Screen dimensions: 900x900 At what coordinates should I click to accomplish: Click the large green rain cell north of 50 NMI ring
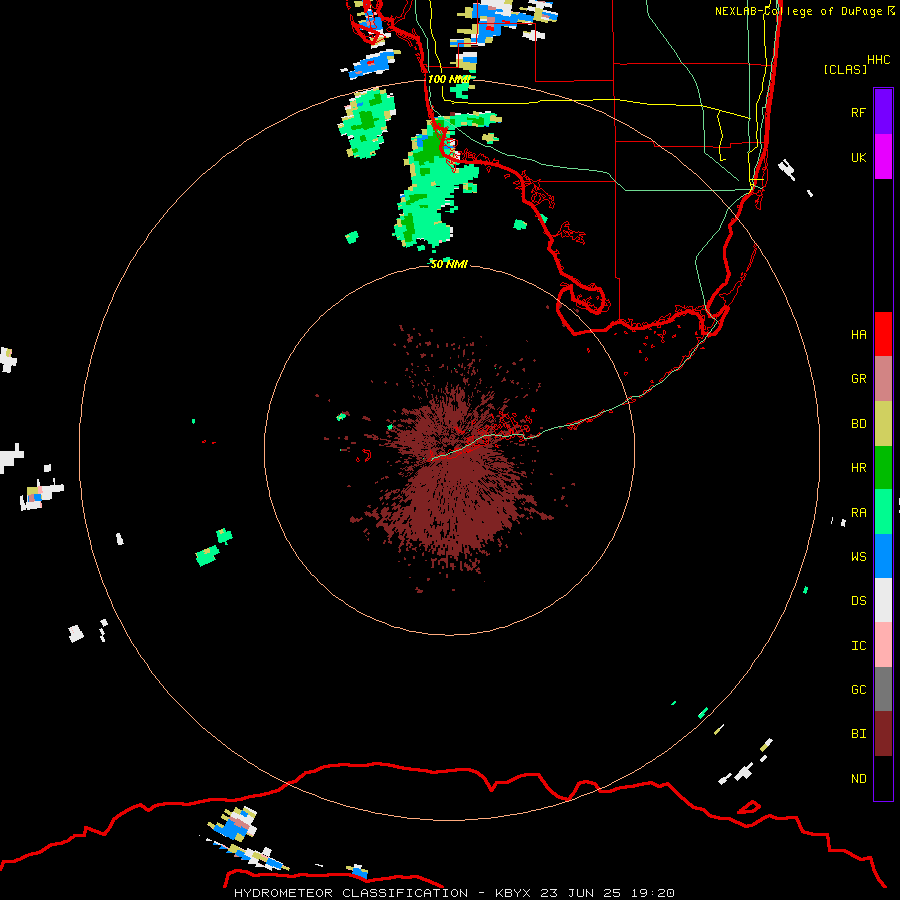click(x=436, y=184)
